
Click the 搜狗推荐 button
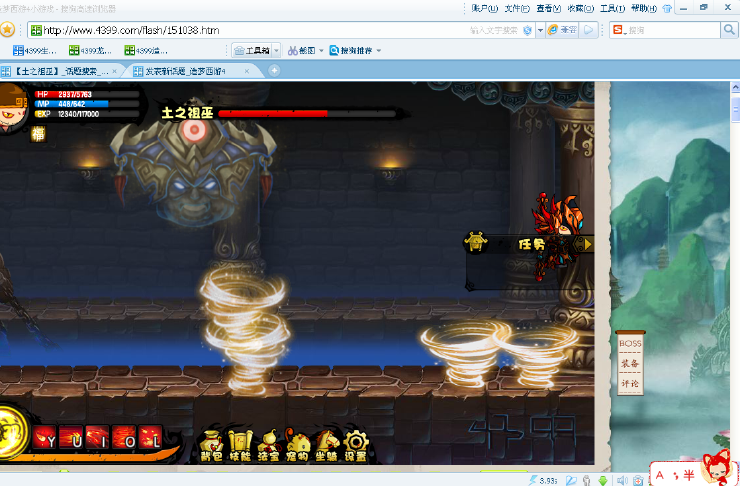click(x=352, y=50)
